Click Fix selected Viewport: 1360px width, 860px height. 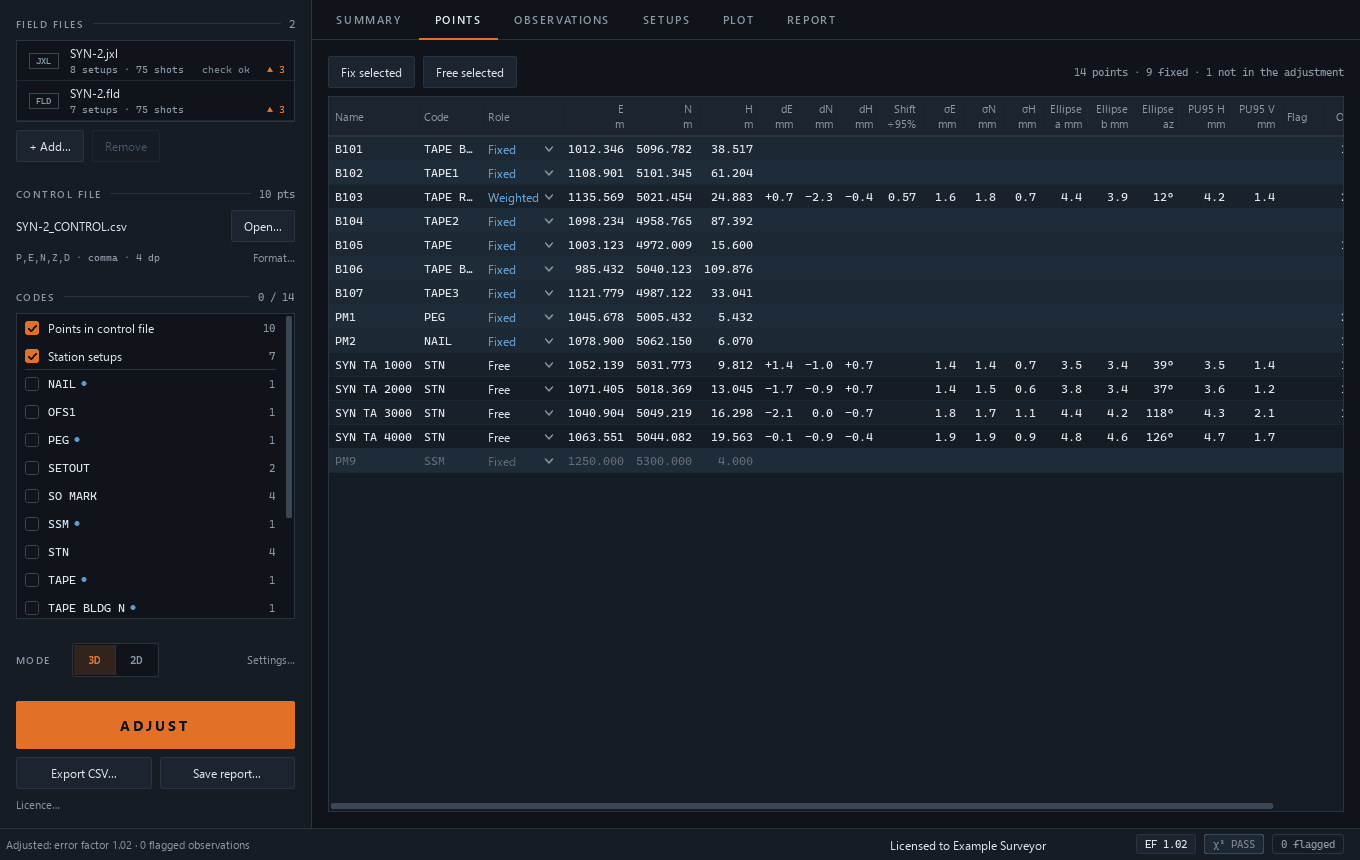tap(371, 72)
